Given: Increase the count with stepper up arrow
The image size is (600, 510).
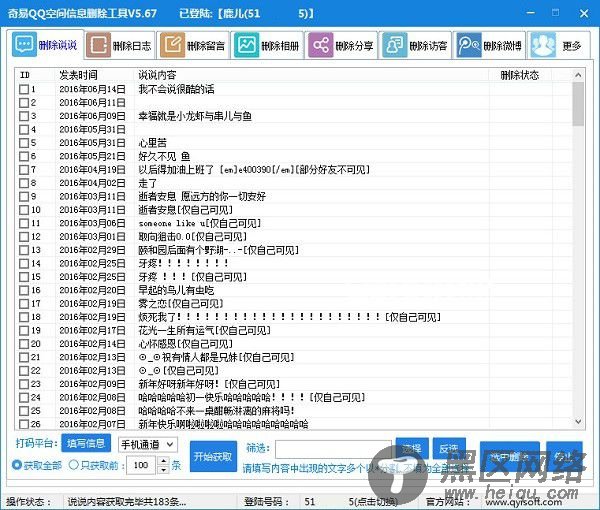Looking at the screenshot, I should tap(163, 461).
